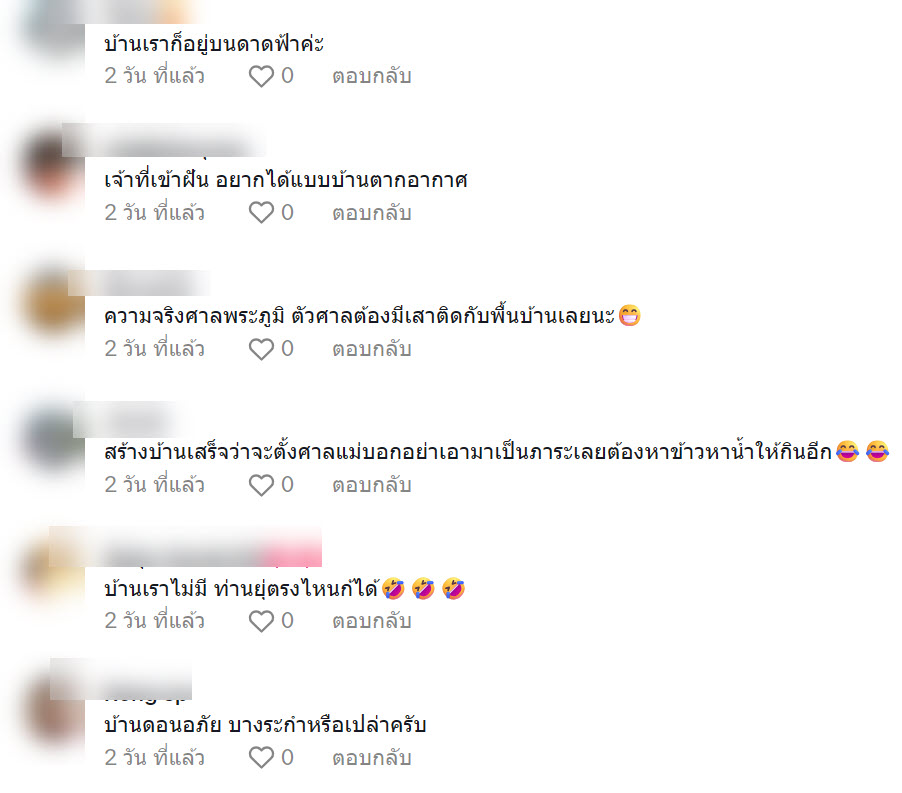Click ตอบกลับ under บ้านดอนอภัย comment
902x793 pixels.
coord(372,757)
